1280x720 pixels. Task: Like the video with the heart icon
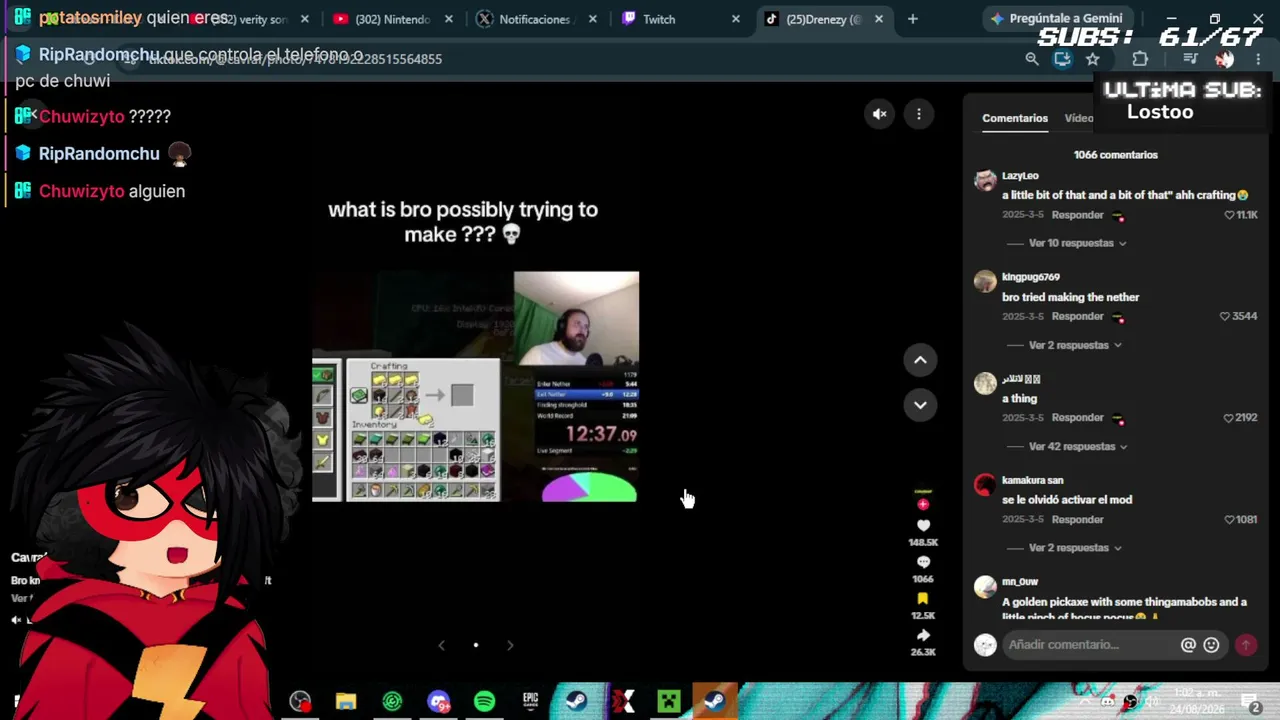point(923,526)
